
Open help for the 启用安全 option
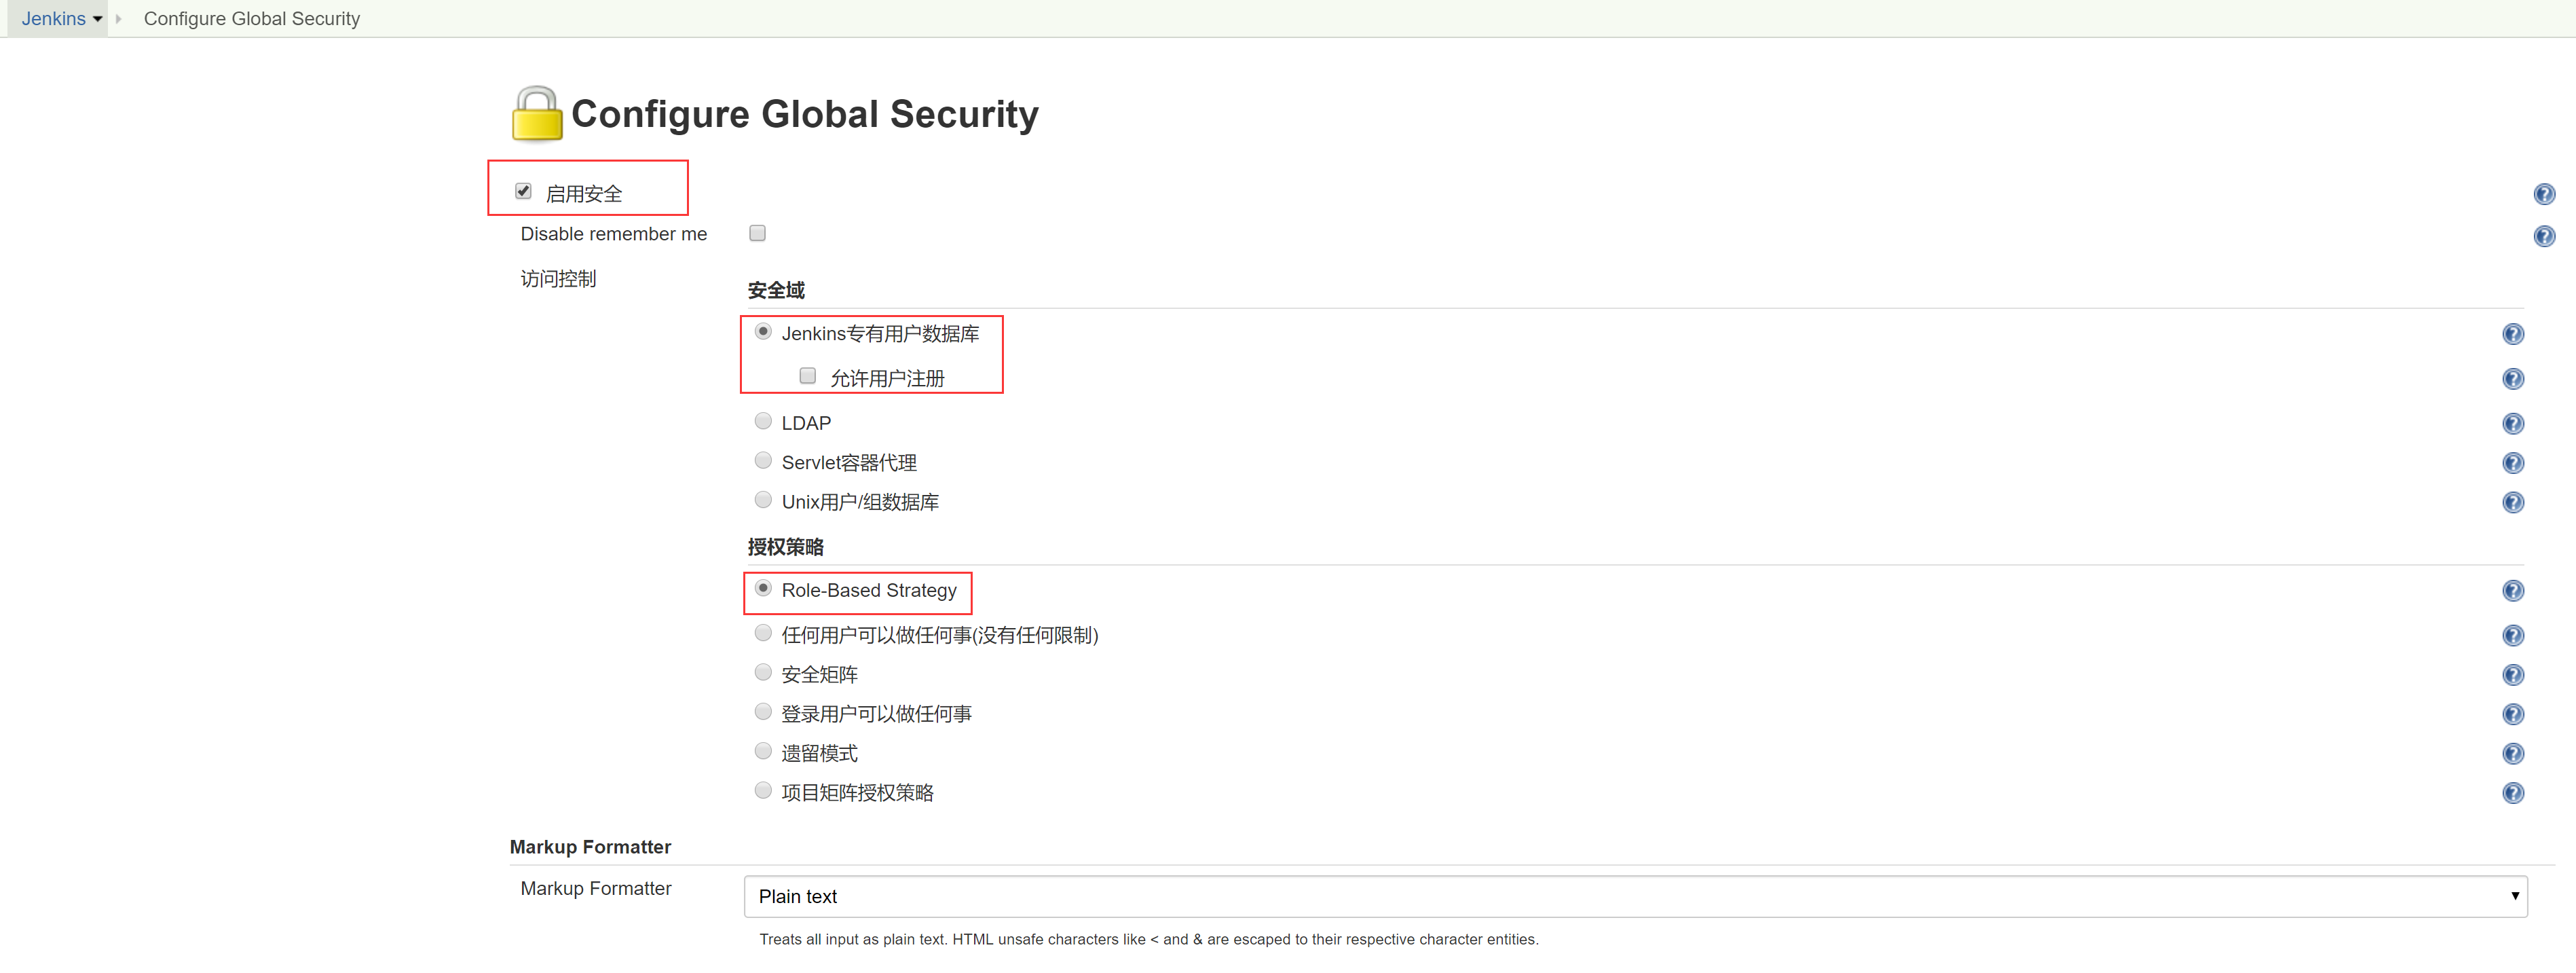click(2544, 194)
